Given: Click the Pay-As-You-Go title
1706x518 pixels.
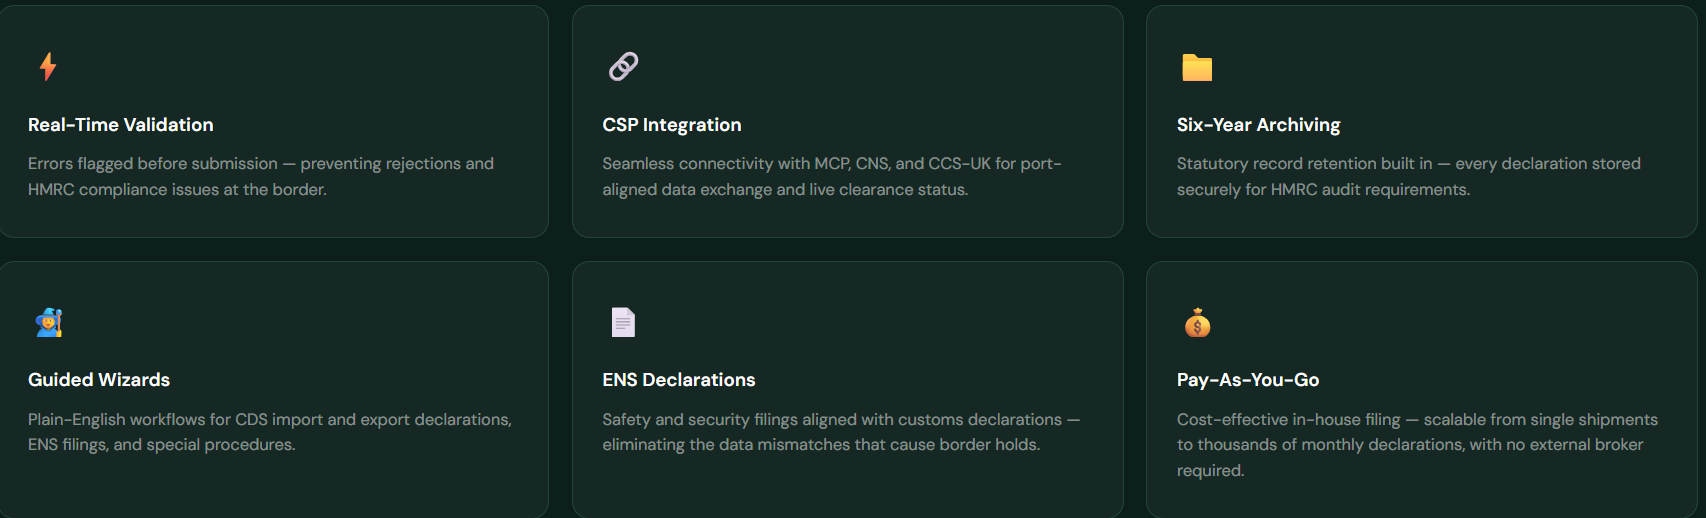Looking at the screenshot, I should click(x=1248, y=380).
